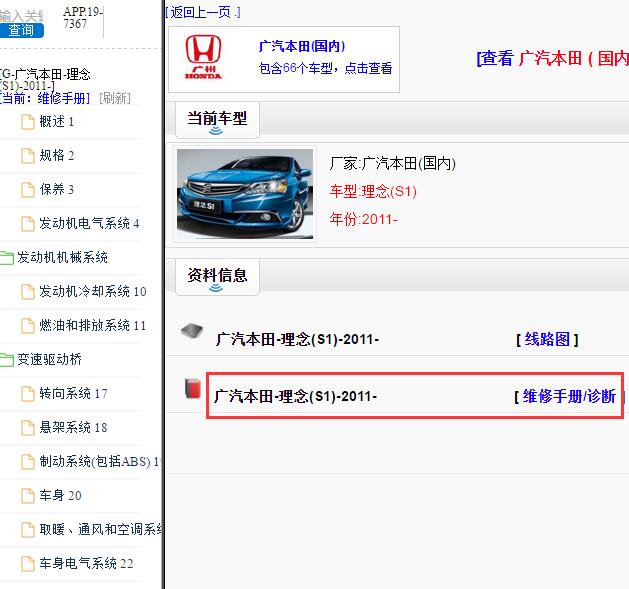This screenshot has width=629, height=589.
Task: Select the 资料信息 tab
Action: tap(217, 277)
